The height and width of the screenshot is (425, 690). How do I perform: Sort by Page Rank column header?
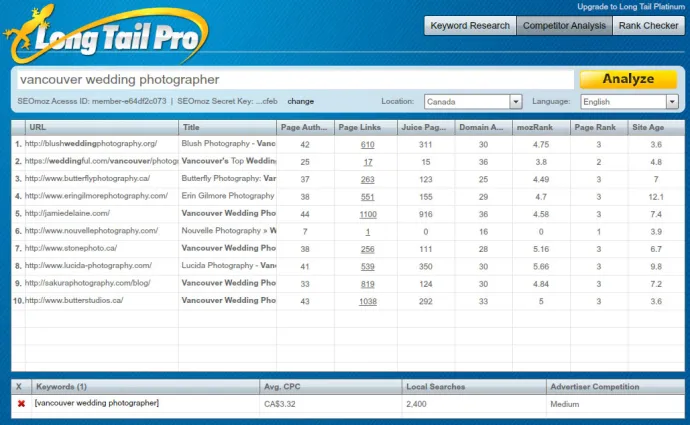coord(599,127)
